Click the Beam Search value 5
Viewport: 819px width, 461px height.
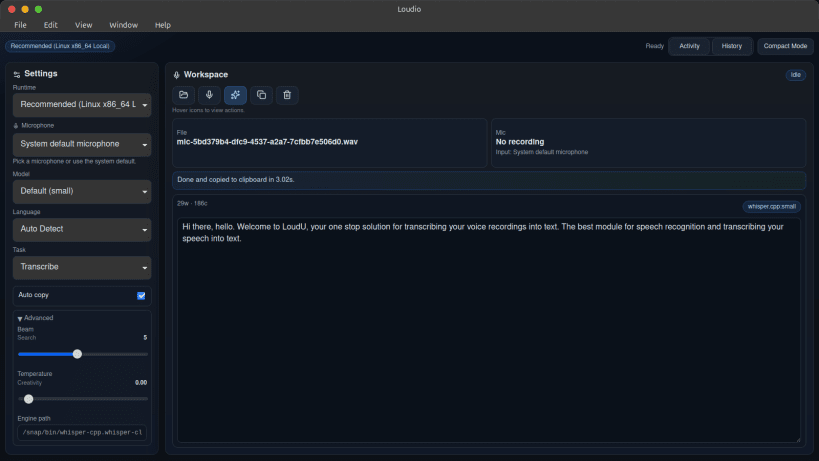tap(145, 338)
